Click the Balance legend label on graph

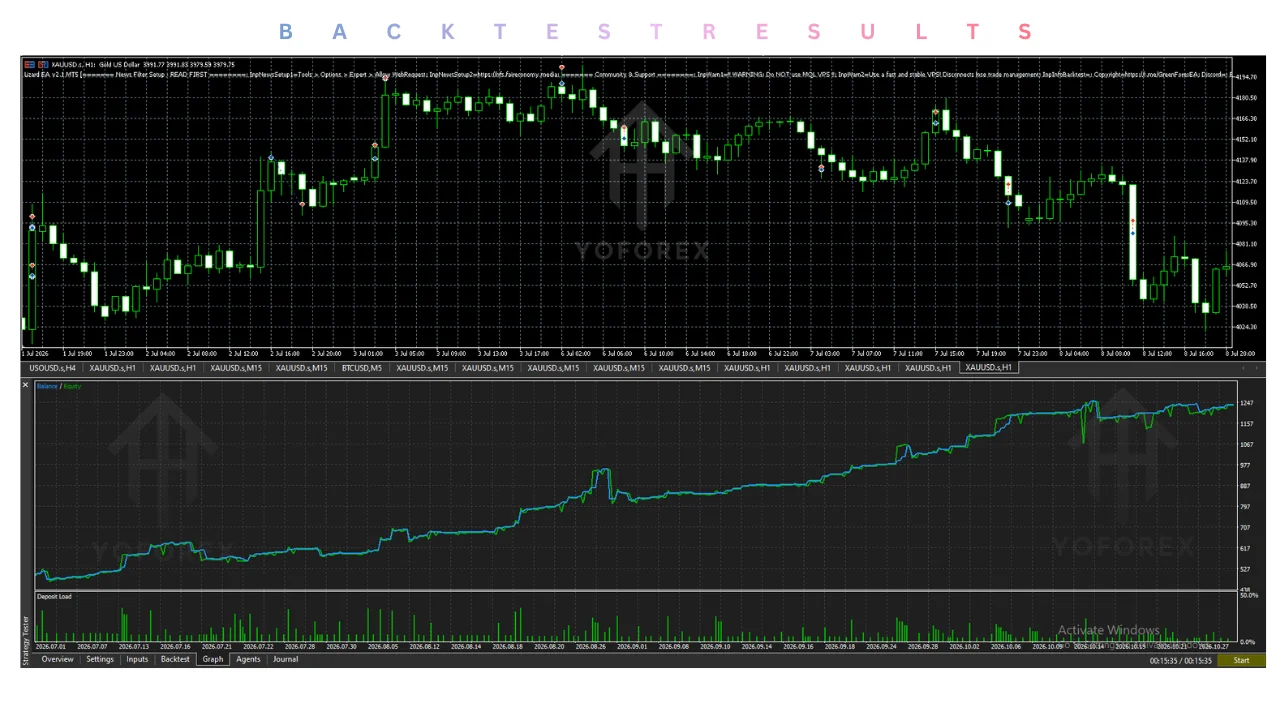(47, 386)
